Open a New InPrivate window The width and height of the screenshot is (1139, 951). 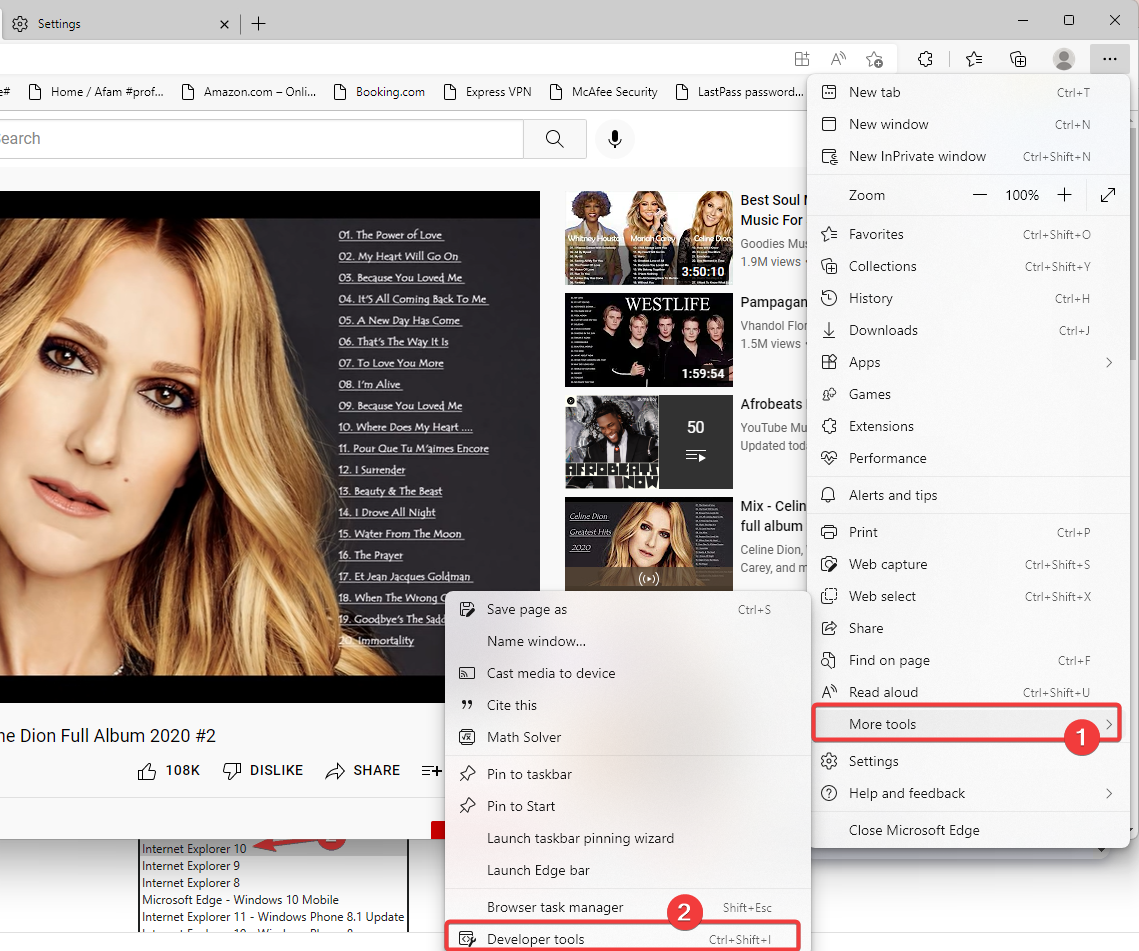point(968,156)
